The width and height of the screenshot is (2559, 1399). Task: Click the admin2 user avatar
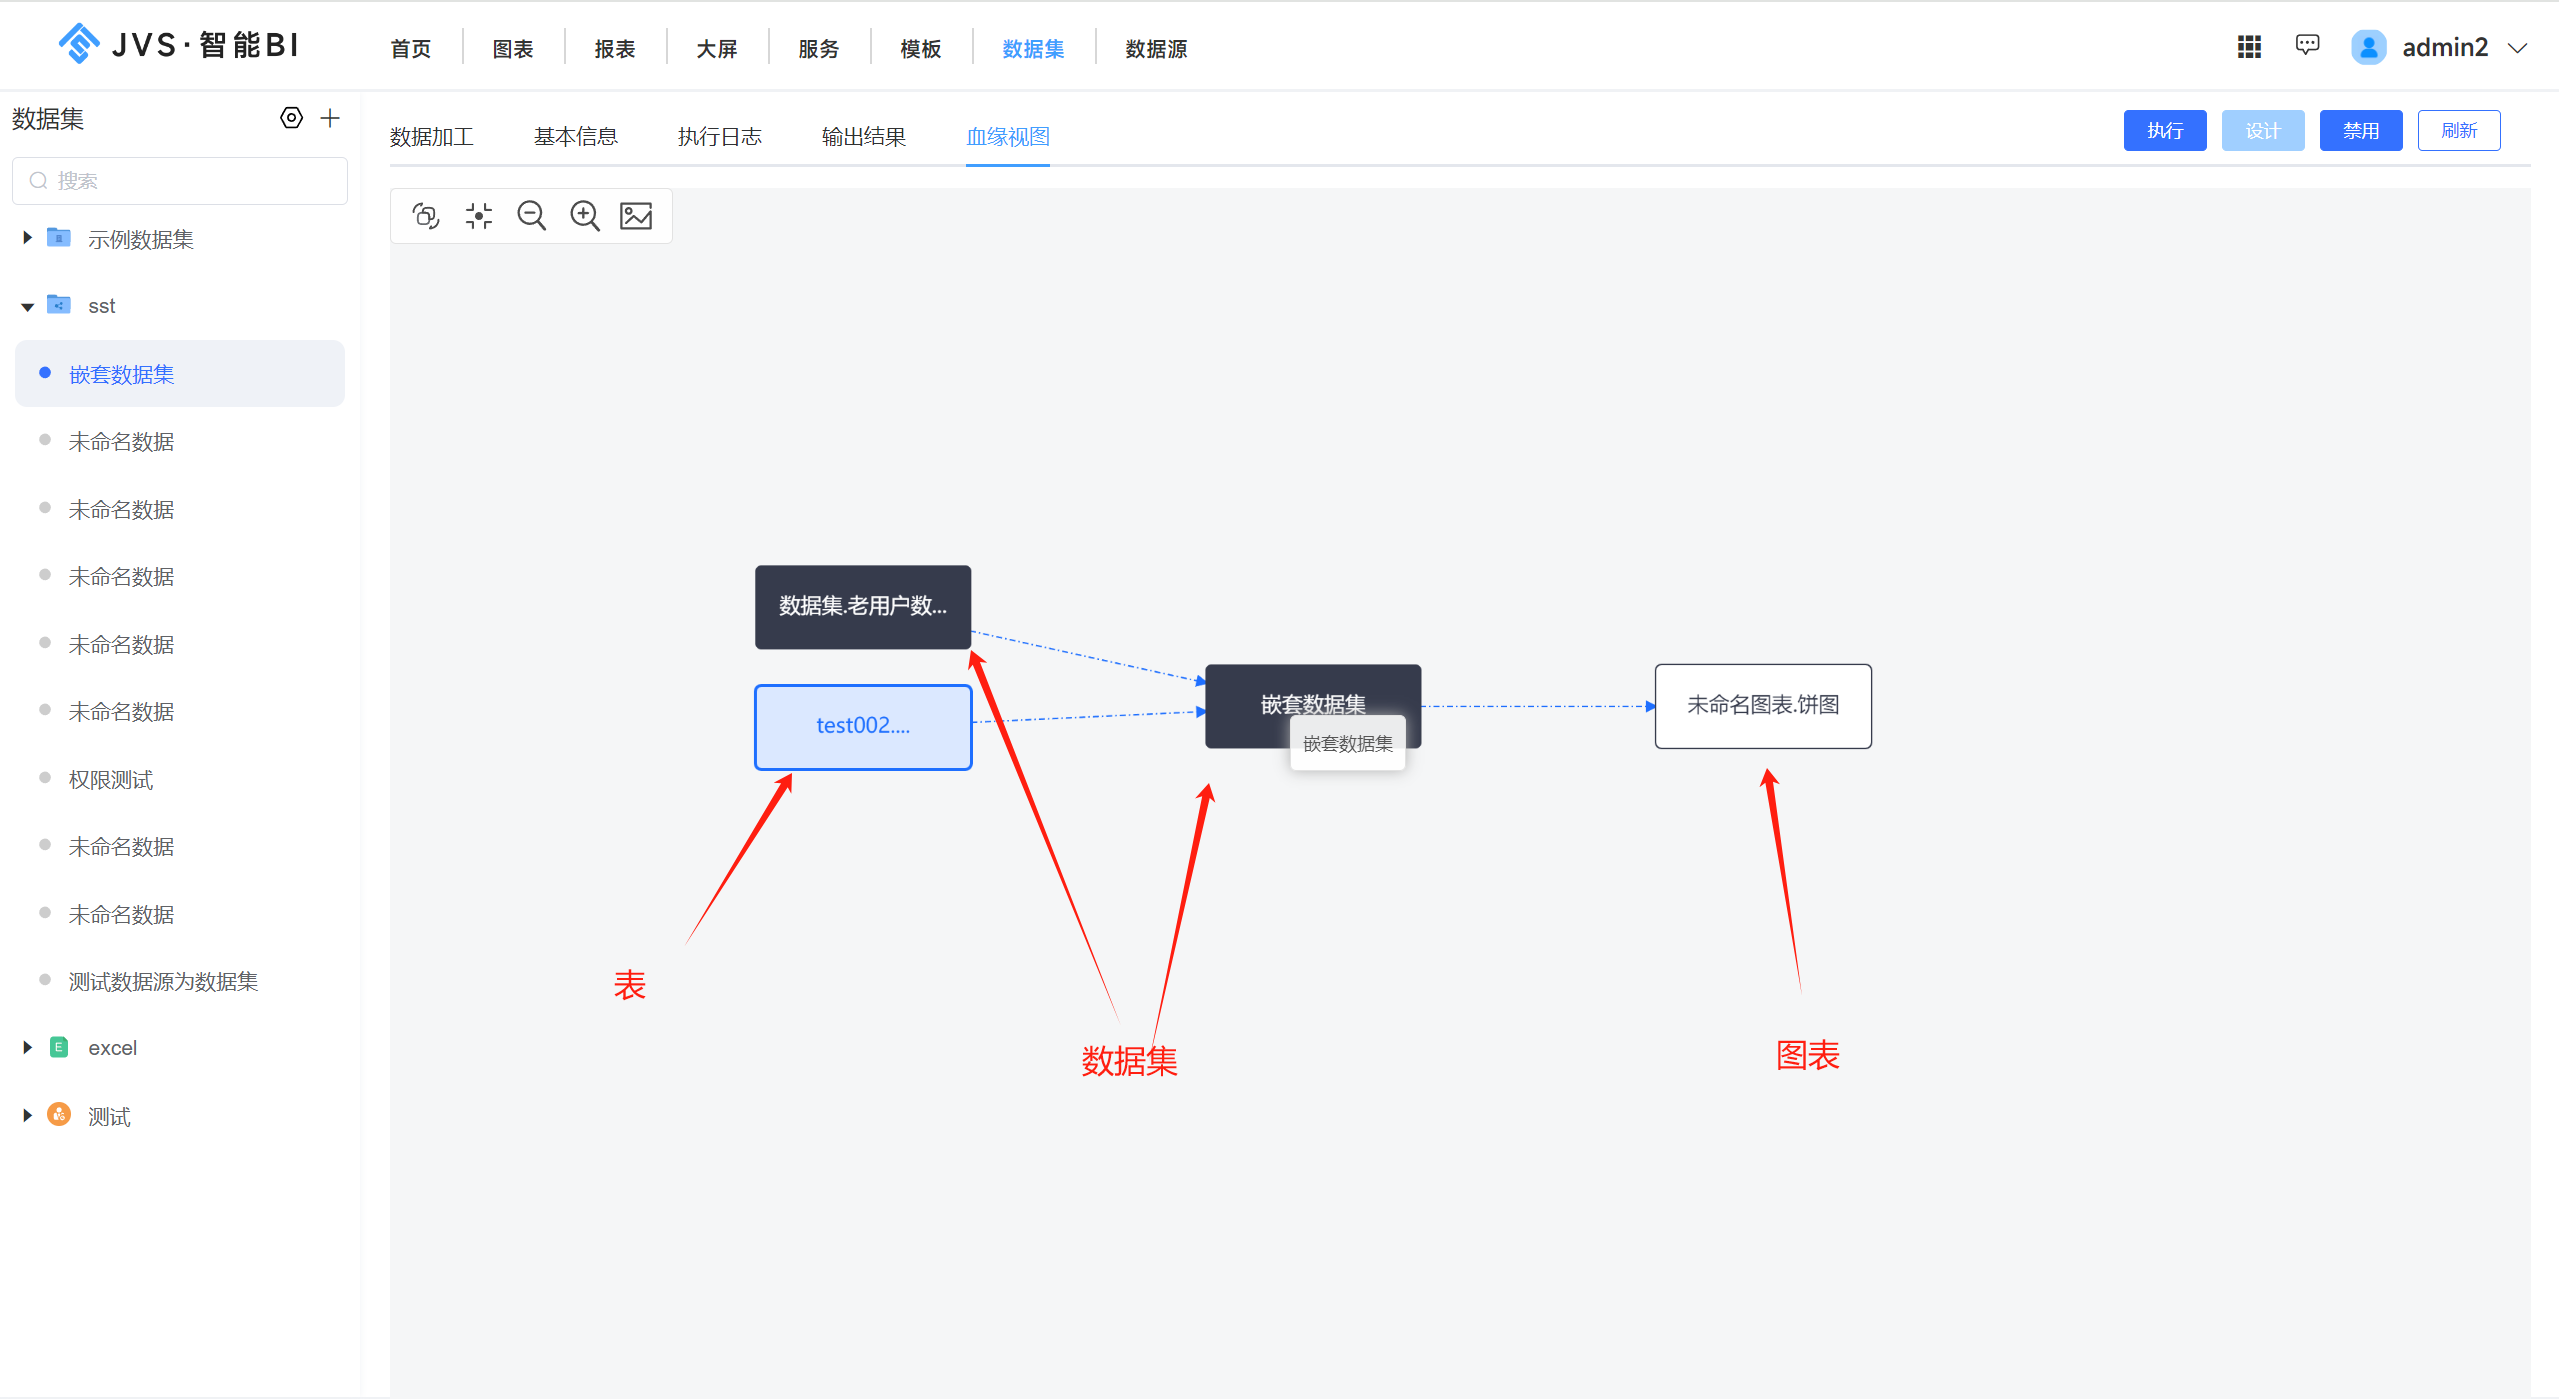(2368, 47)
